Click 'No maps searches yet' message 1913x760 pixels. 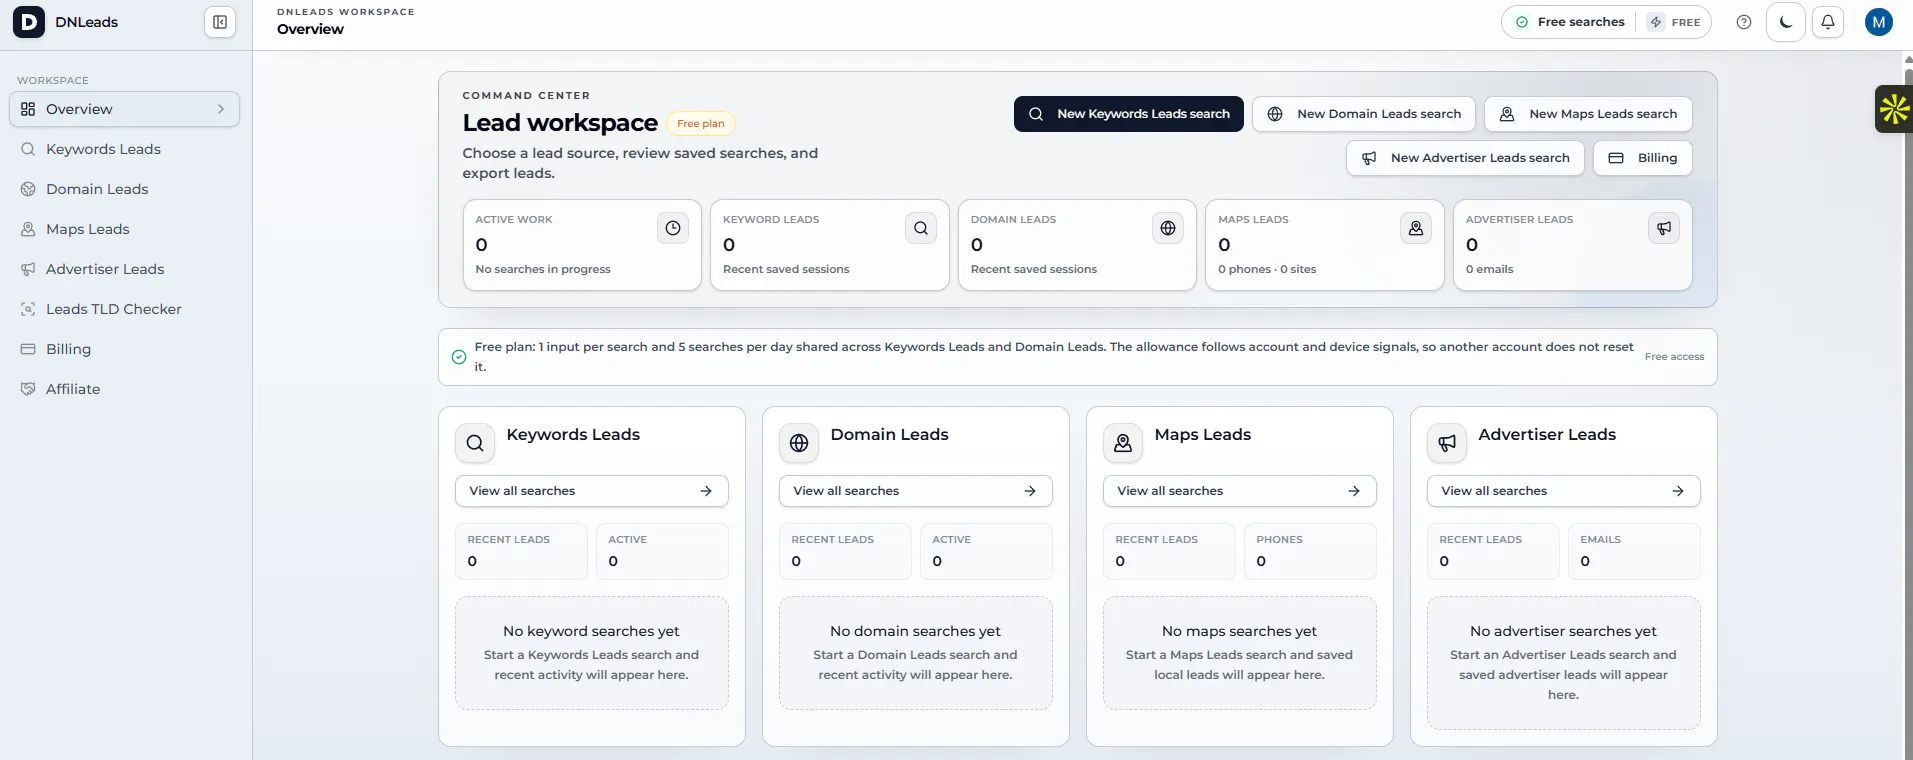[1240, 631]
